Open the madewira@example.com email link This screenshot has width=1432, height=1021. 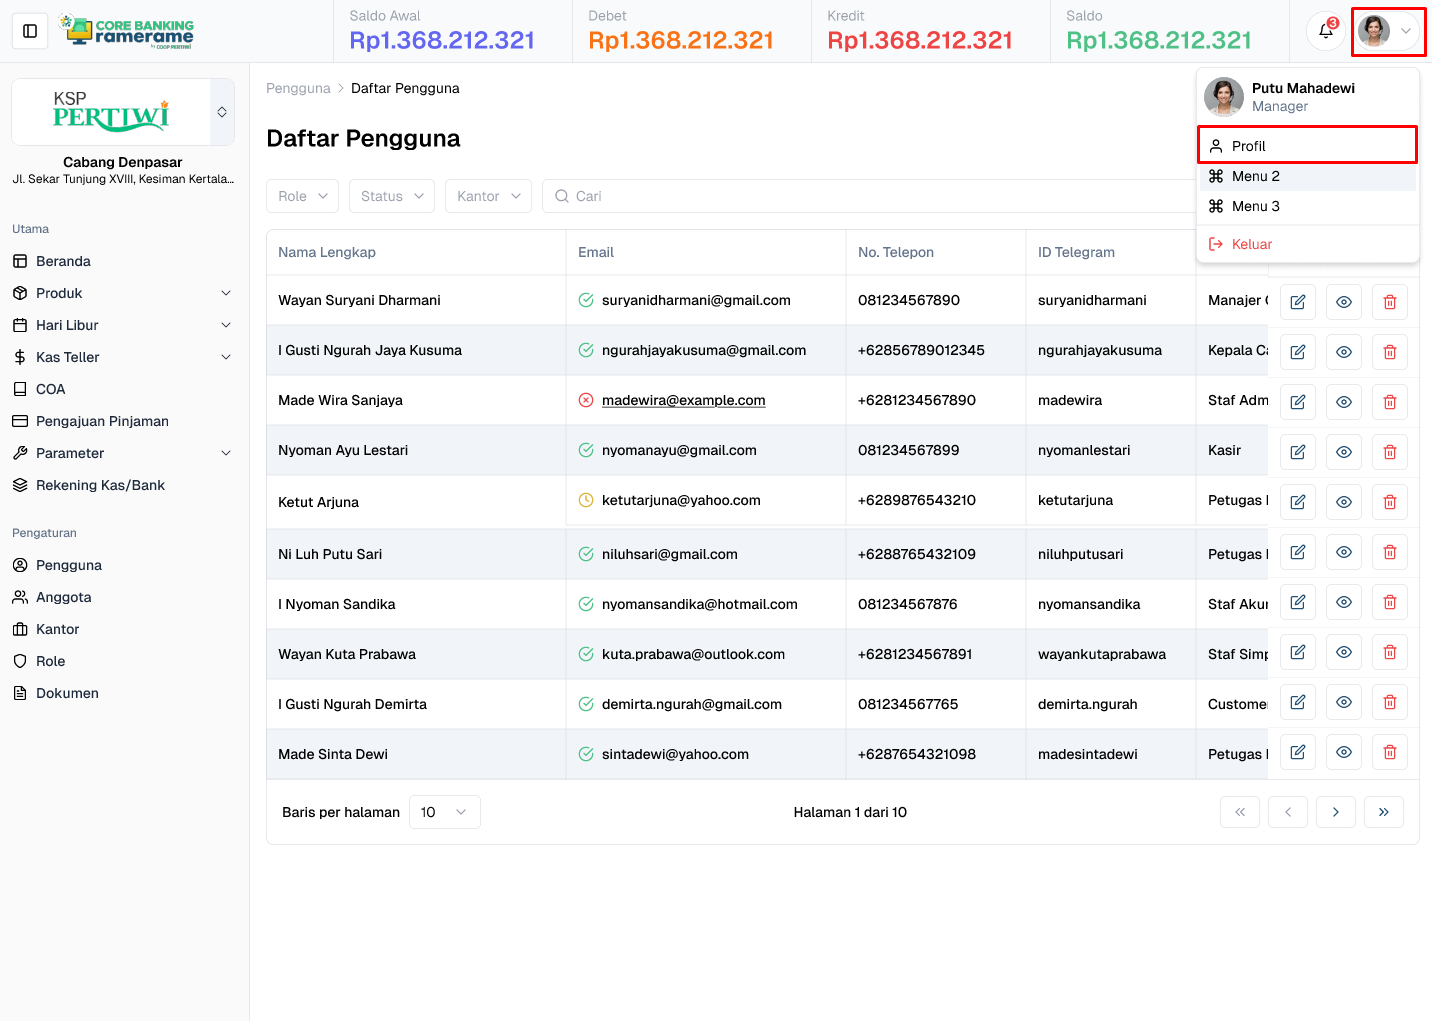[x=683, y=400]
